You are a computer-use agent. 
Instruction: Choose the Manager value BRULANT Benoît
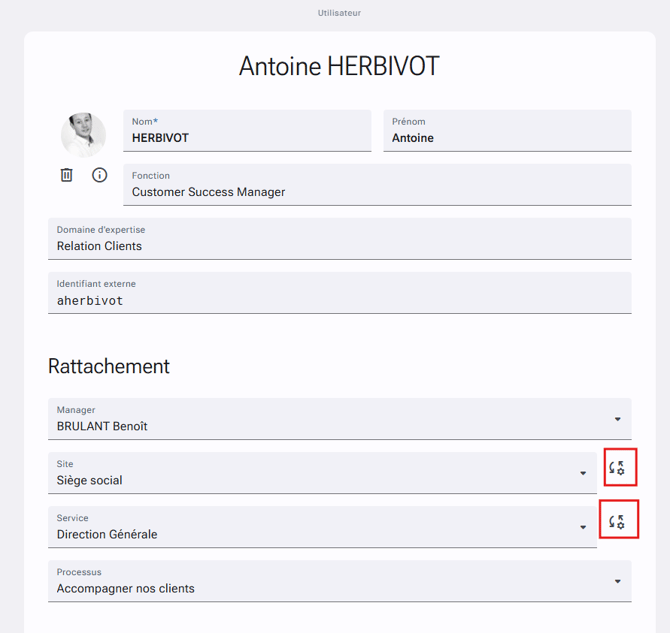tap(102, 426)
